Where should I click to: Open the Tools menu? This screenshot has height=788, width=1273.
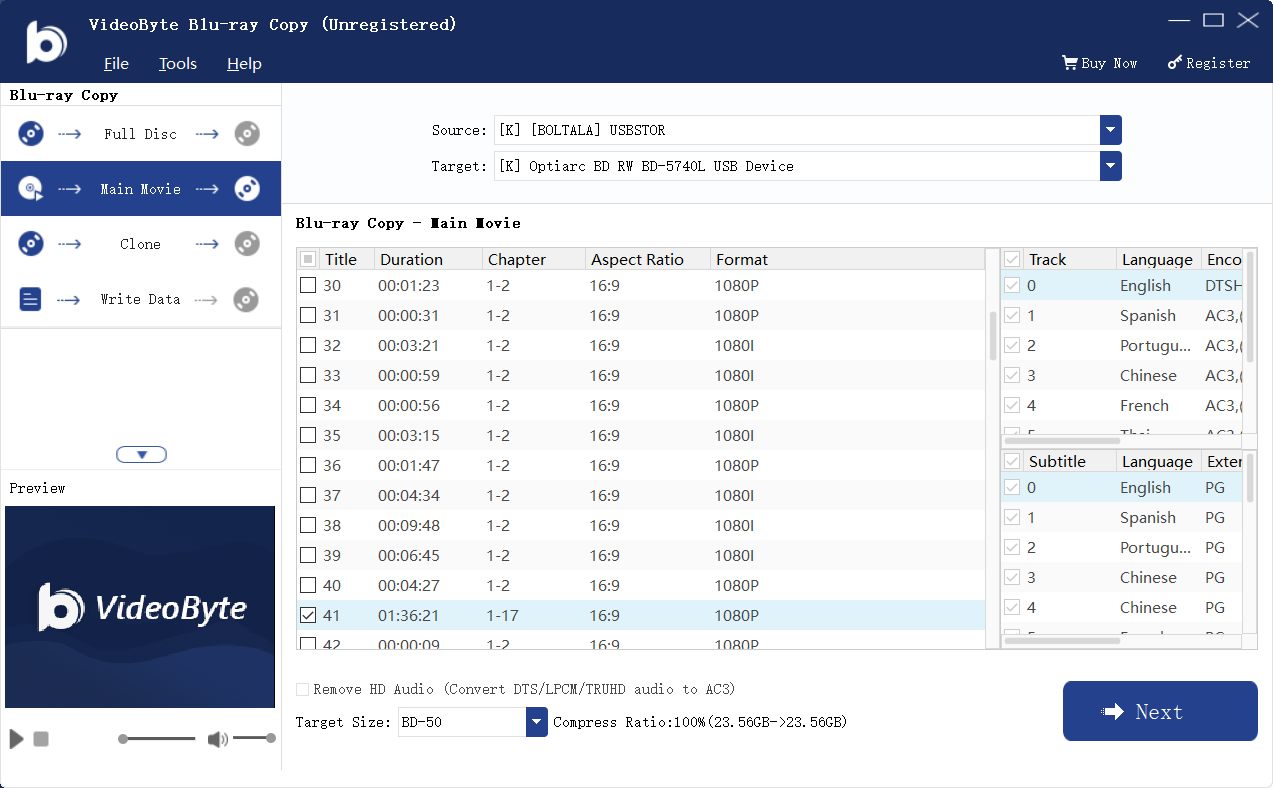tap(177, 63)
